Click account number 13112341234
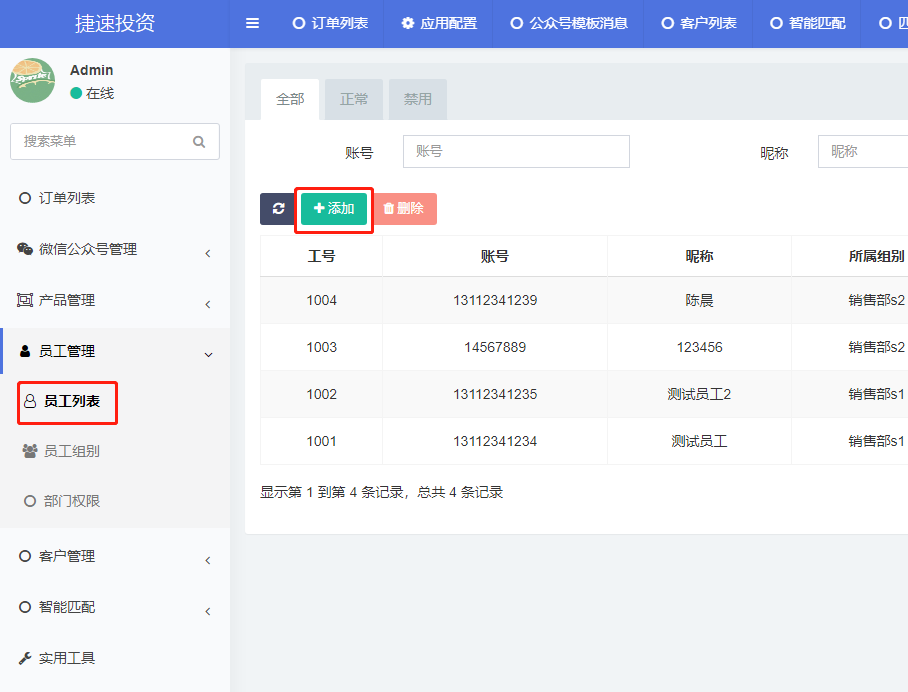Screen dimensions: 908x692 point(495,441)
